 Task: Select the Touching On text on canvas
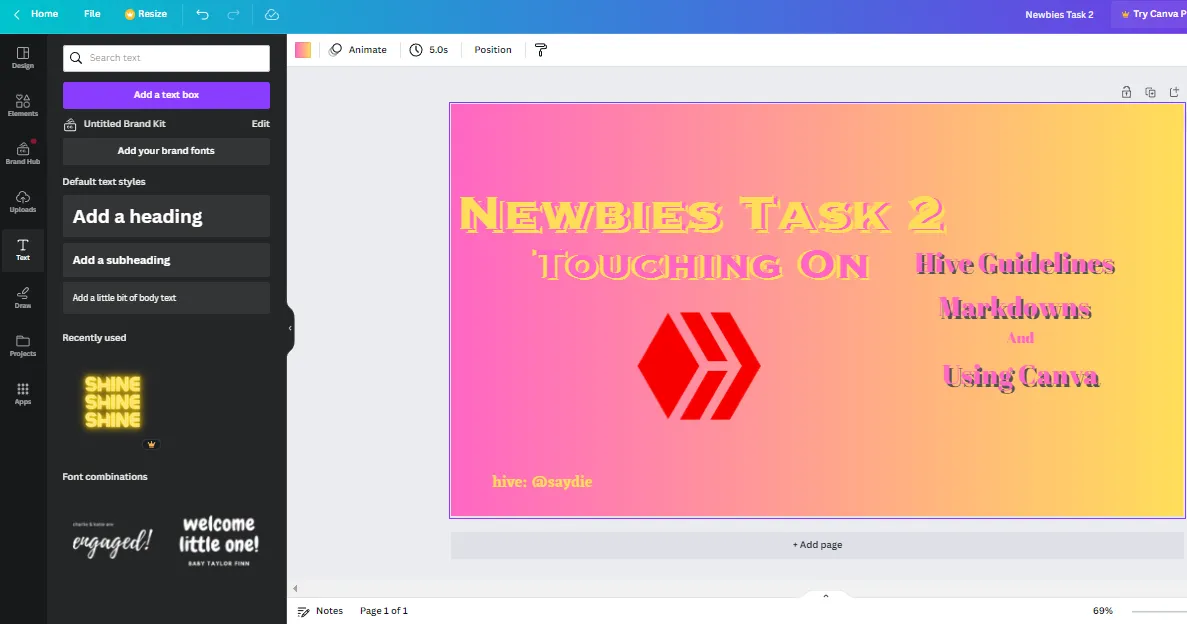click(x=701, y=266)
